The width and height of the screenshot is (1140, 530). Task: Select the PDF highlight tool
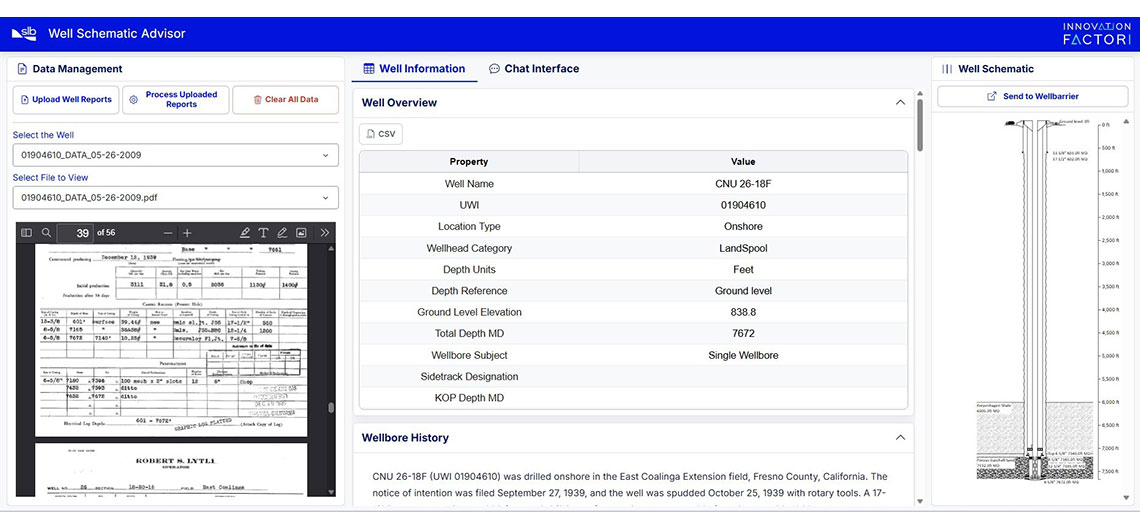pyautogui.click(x=244, y=233)
